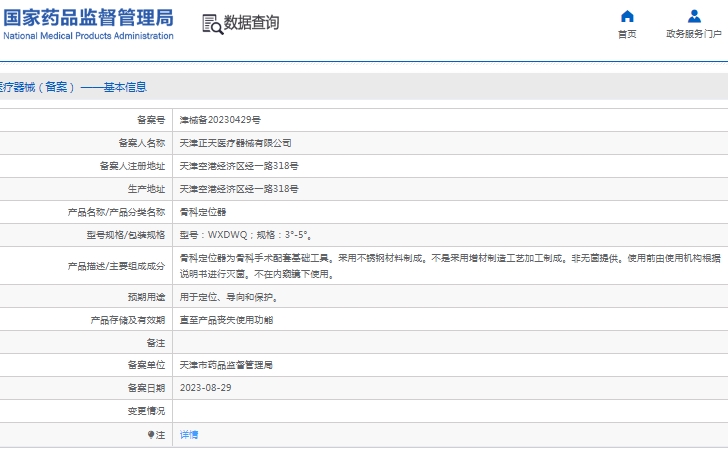Click the lightbulb icon next to 注
728x455 pixels.
[151, 435]
